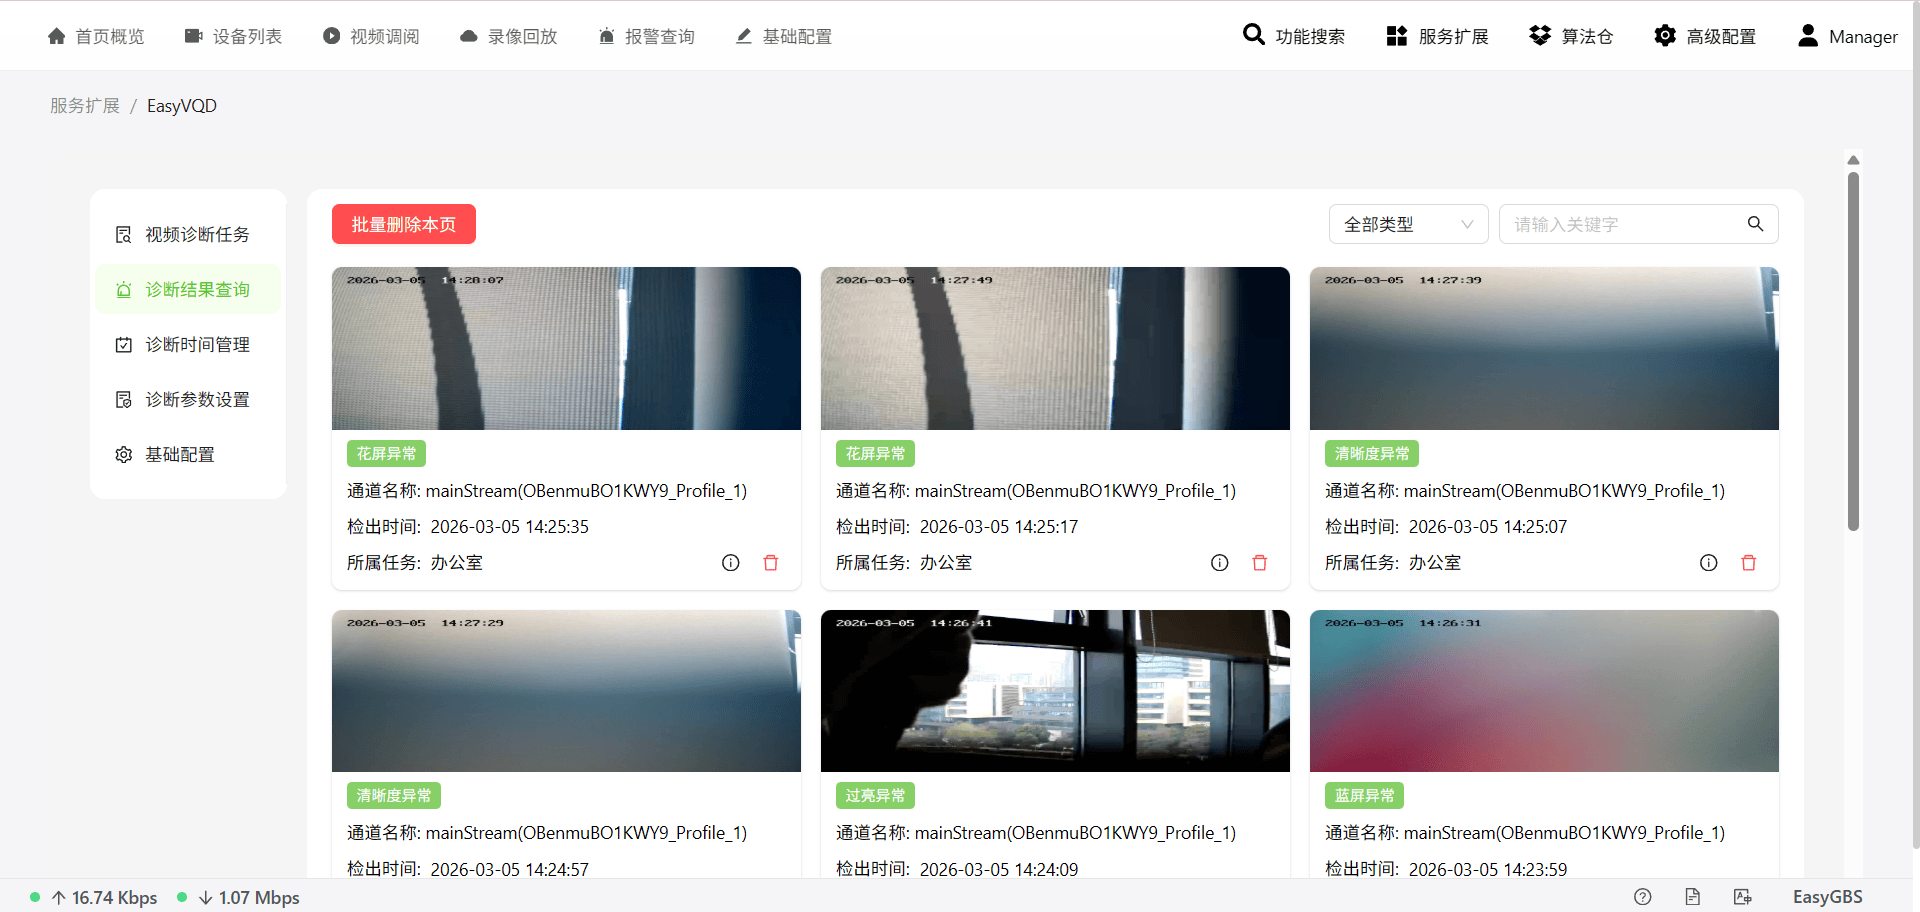Open thumbnail detected at 14:25:07

pyautogui.click(x=1544, y=348)
